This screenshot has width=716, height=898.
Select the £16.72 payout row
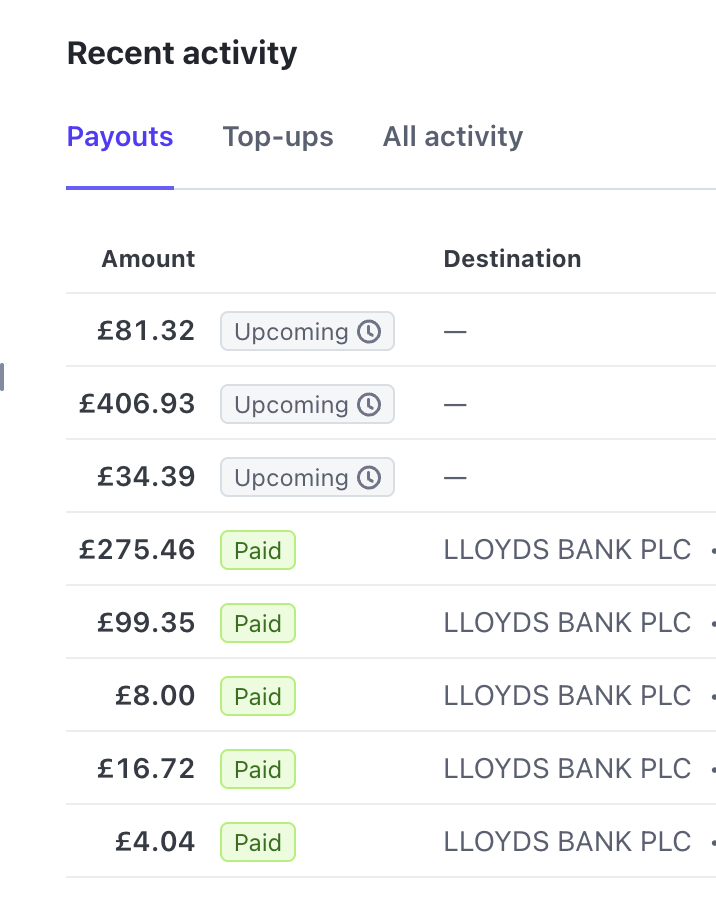click(146, 769)
